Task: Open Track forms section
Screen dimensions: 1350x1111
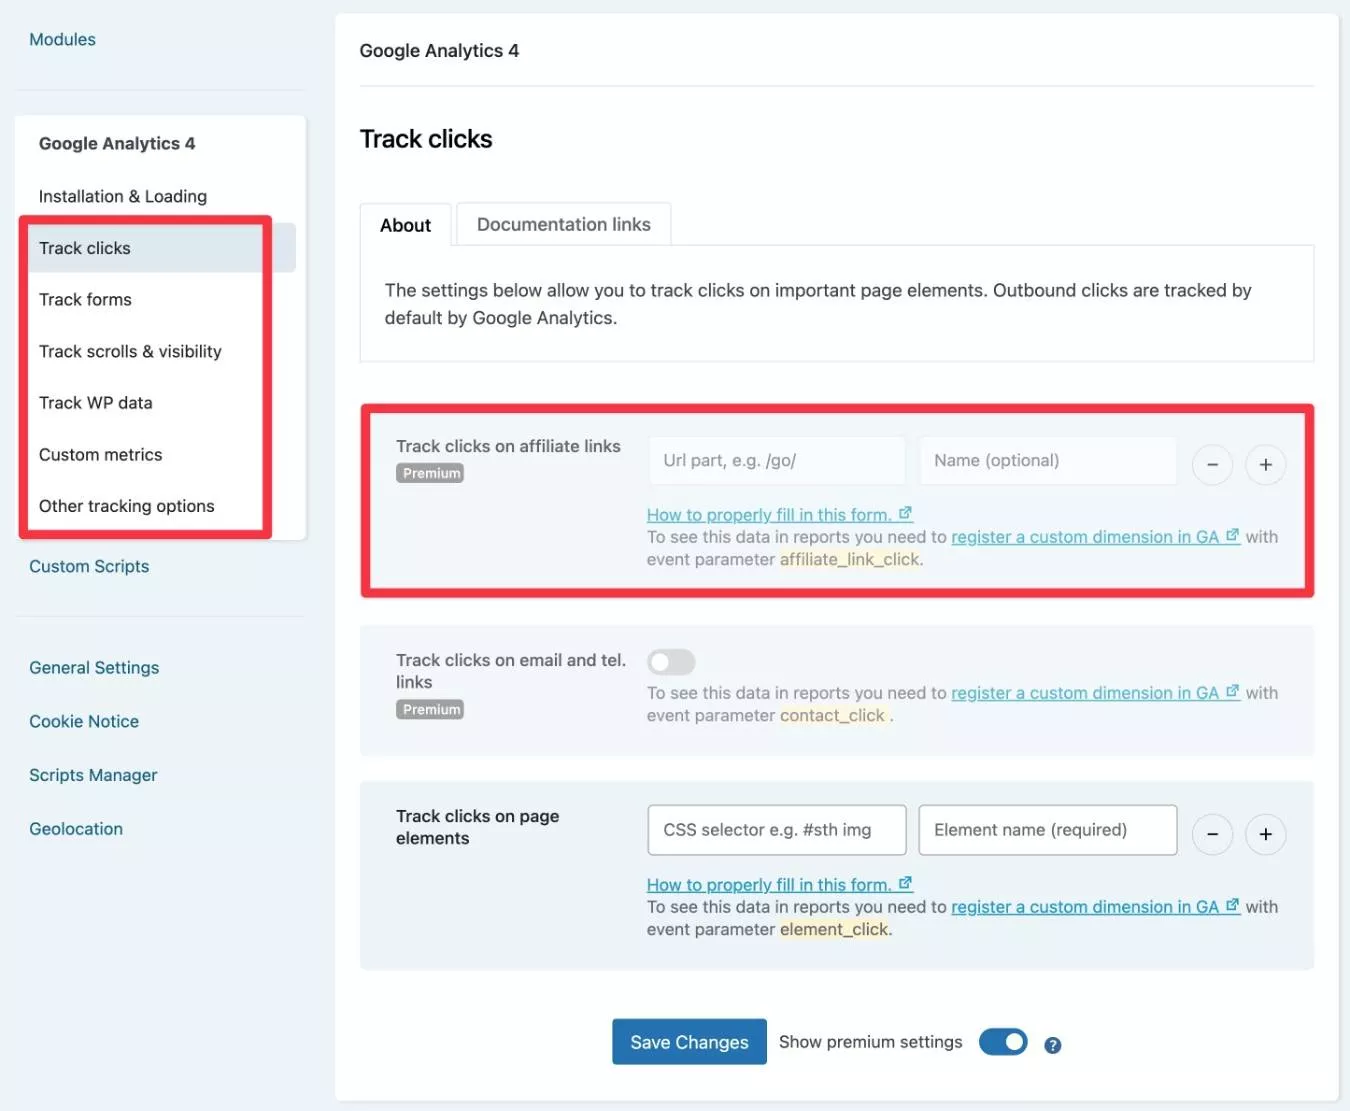Action: [x=85, y=300]
